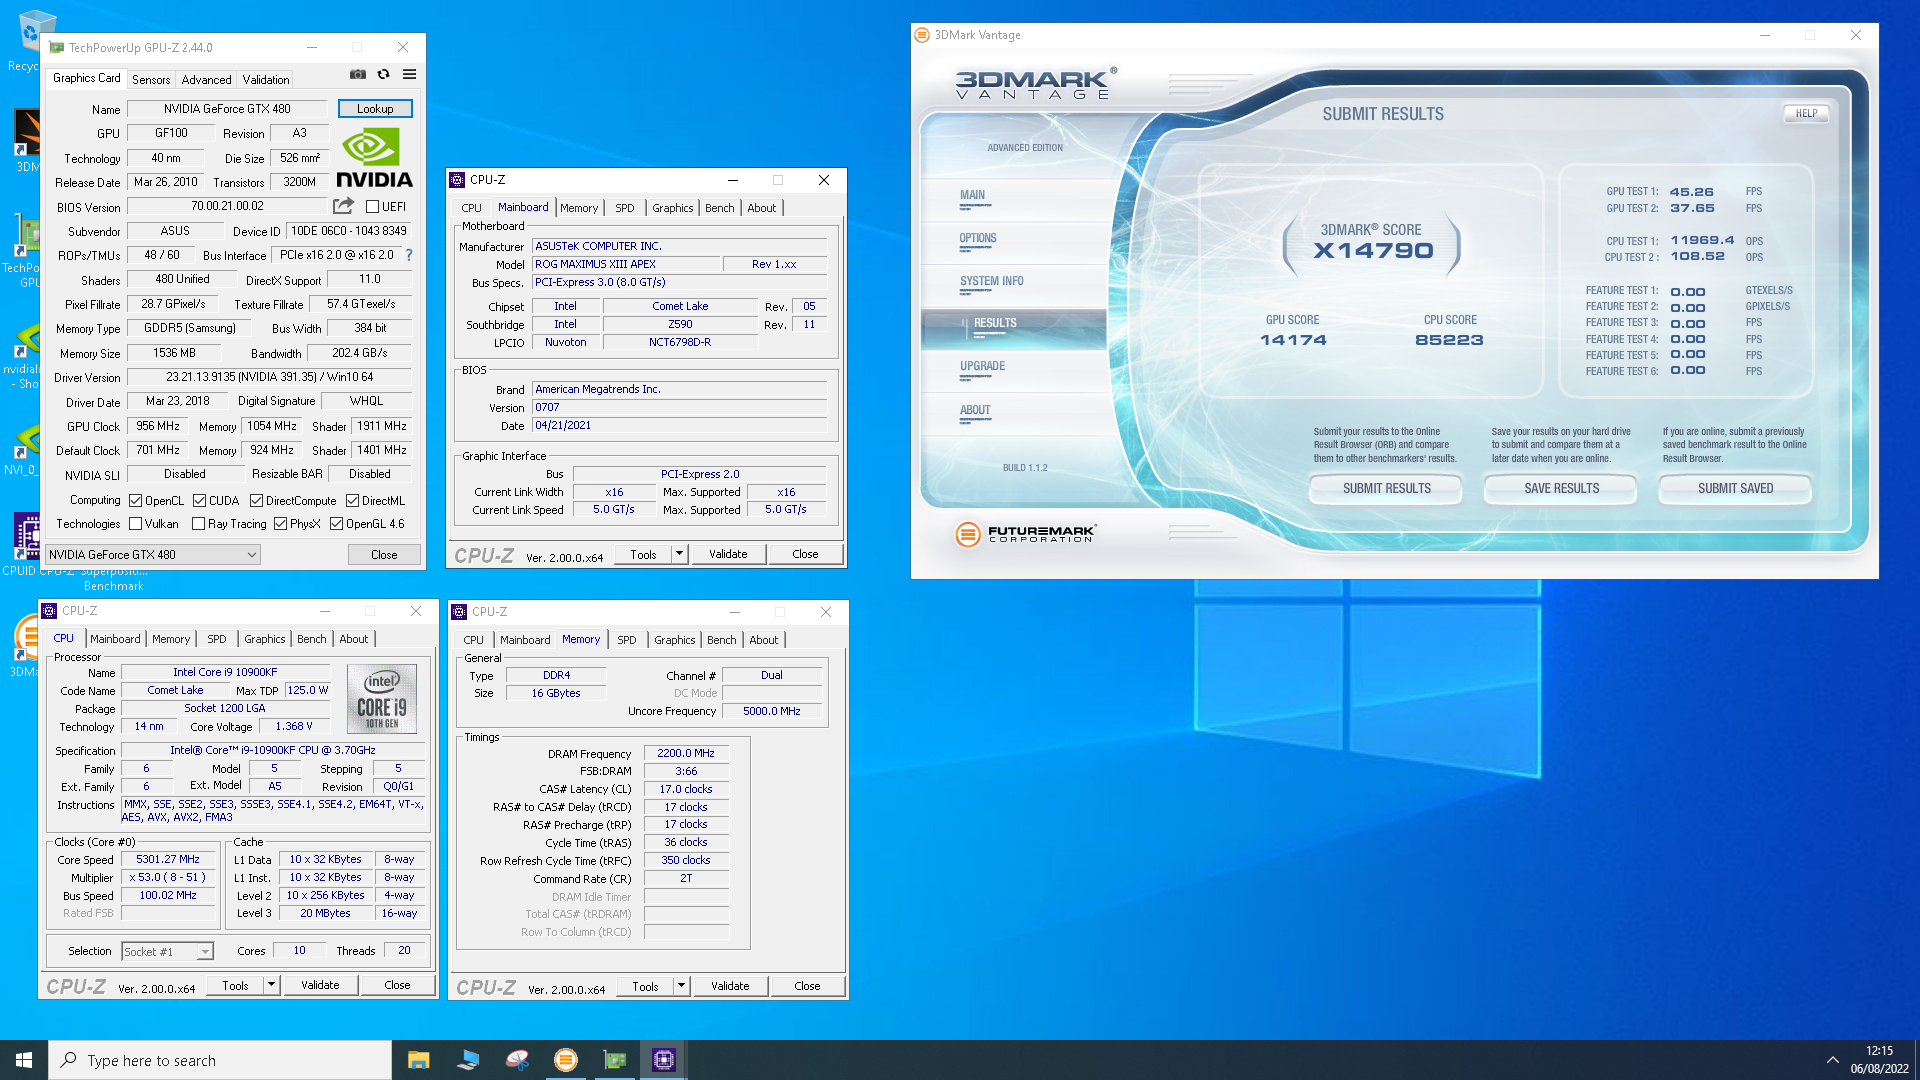Click the BIOS Version field 70.00.21.00.02
Image resolution: width=1920 pixels, height=1080 pixels.
(x=227, y=206)
